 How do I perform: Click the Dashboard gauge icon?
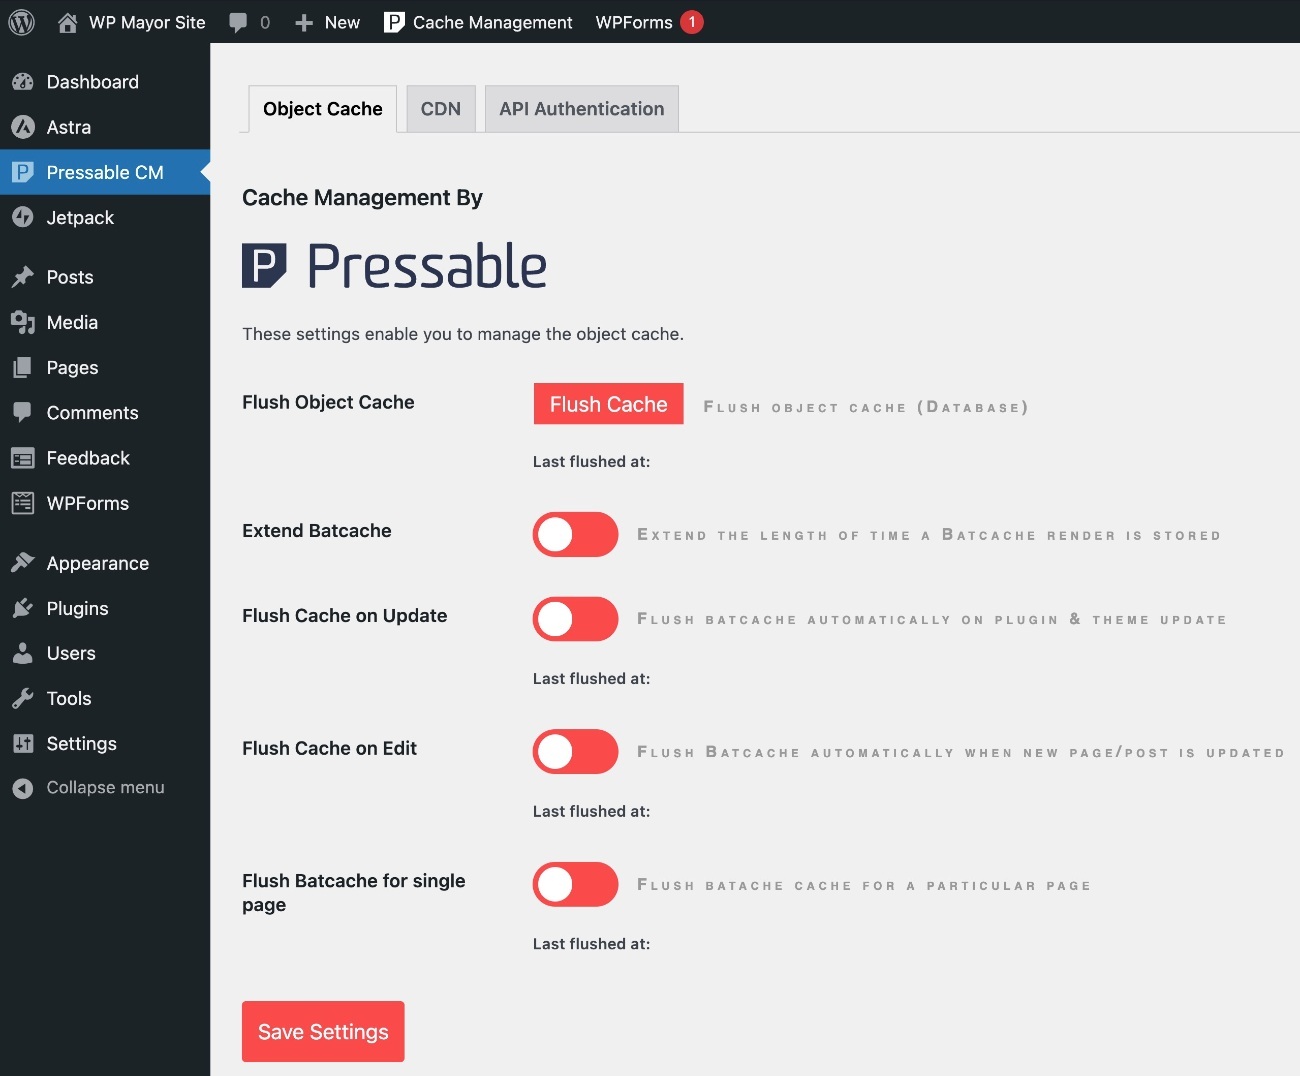[x=23, y=82]
